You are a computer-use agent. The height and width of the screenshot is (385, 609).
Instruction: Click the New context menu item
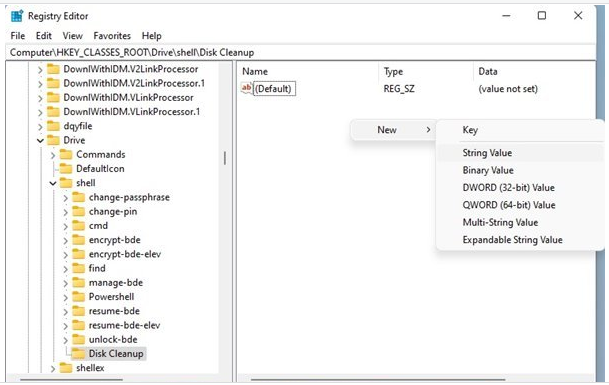pos(393,130)
